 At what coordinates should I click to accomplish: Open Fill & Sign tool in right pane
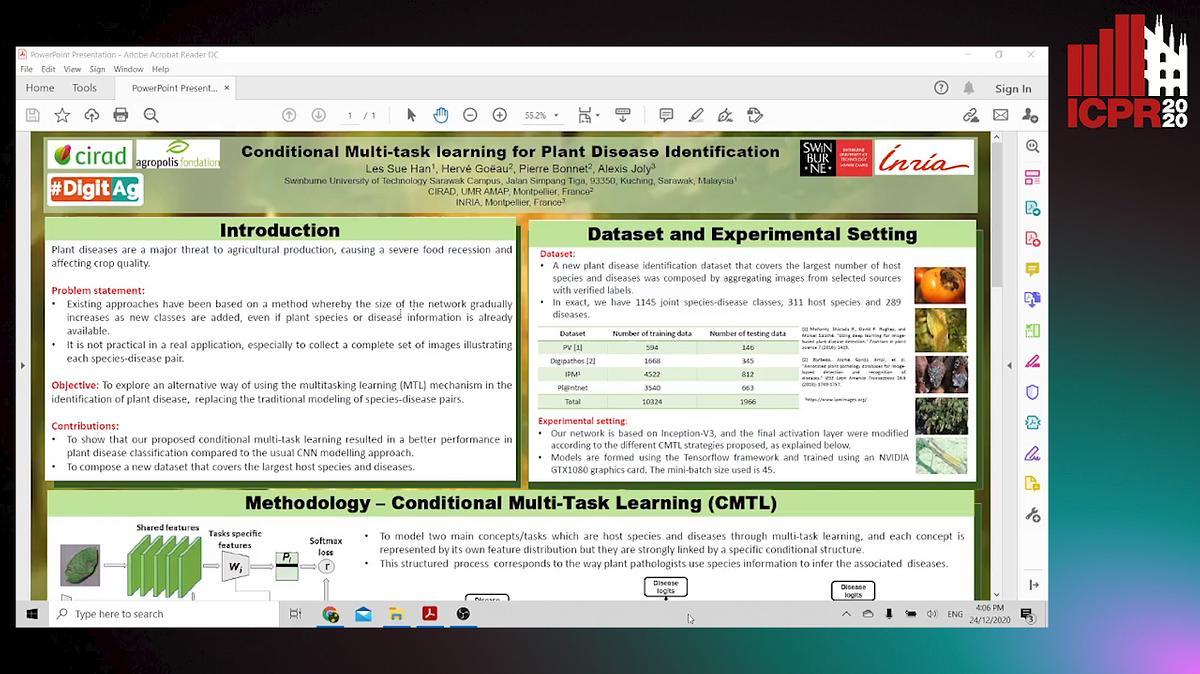point(1032,361)
